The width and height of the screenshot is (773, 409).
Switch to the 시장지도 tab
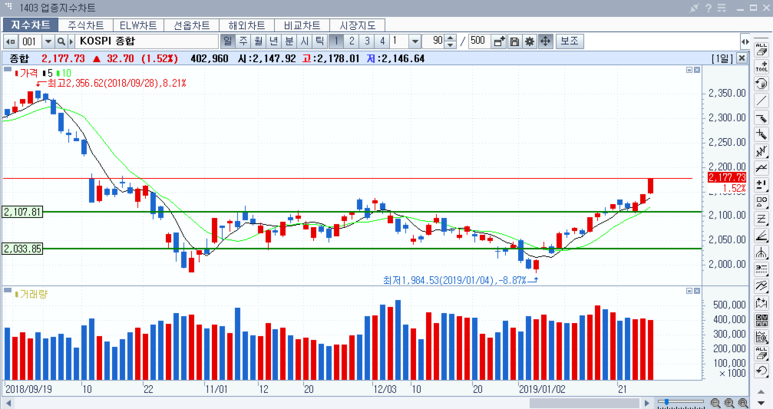[x=357, y=25]
